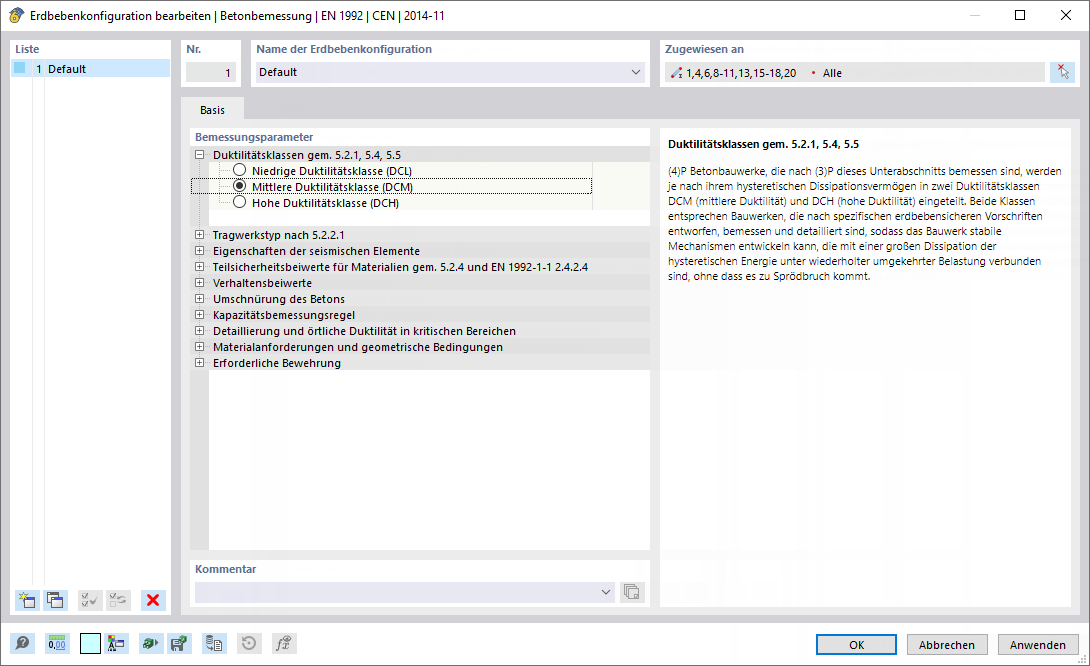Confirm settings with the OK button

856,644
